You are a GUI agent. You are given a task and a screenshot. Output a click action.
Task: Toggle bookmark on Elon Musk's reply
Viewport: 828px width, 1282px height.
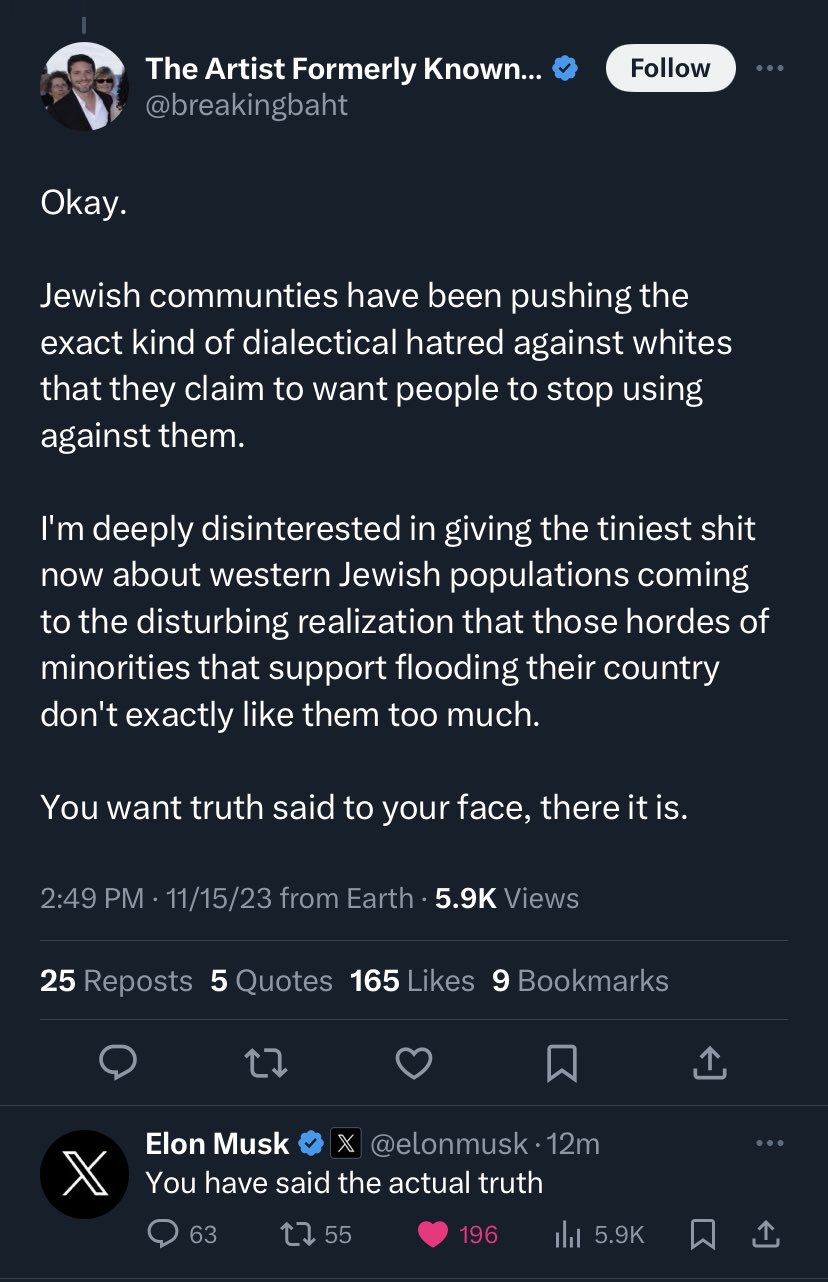(x=703, y=1234)
